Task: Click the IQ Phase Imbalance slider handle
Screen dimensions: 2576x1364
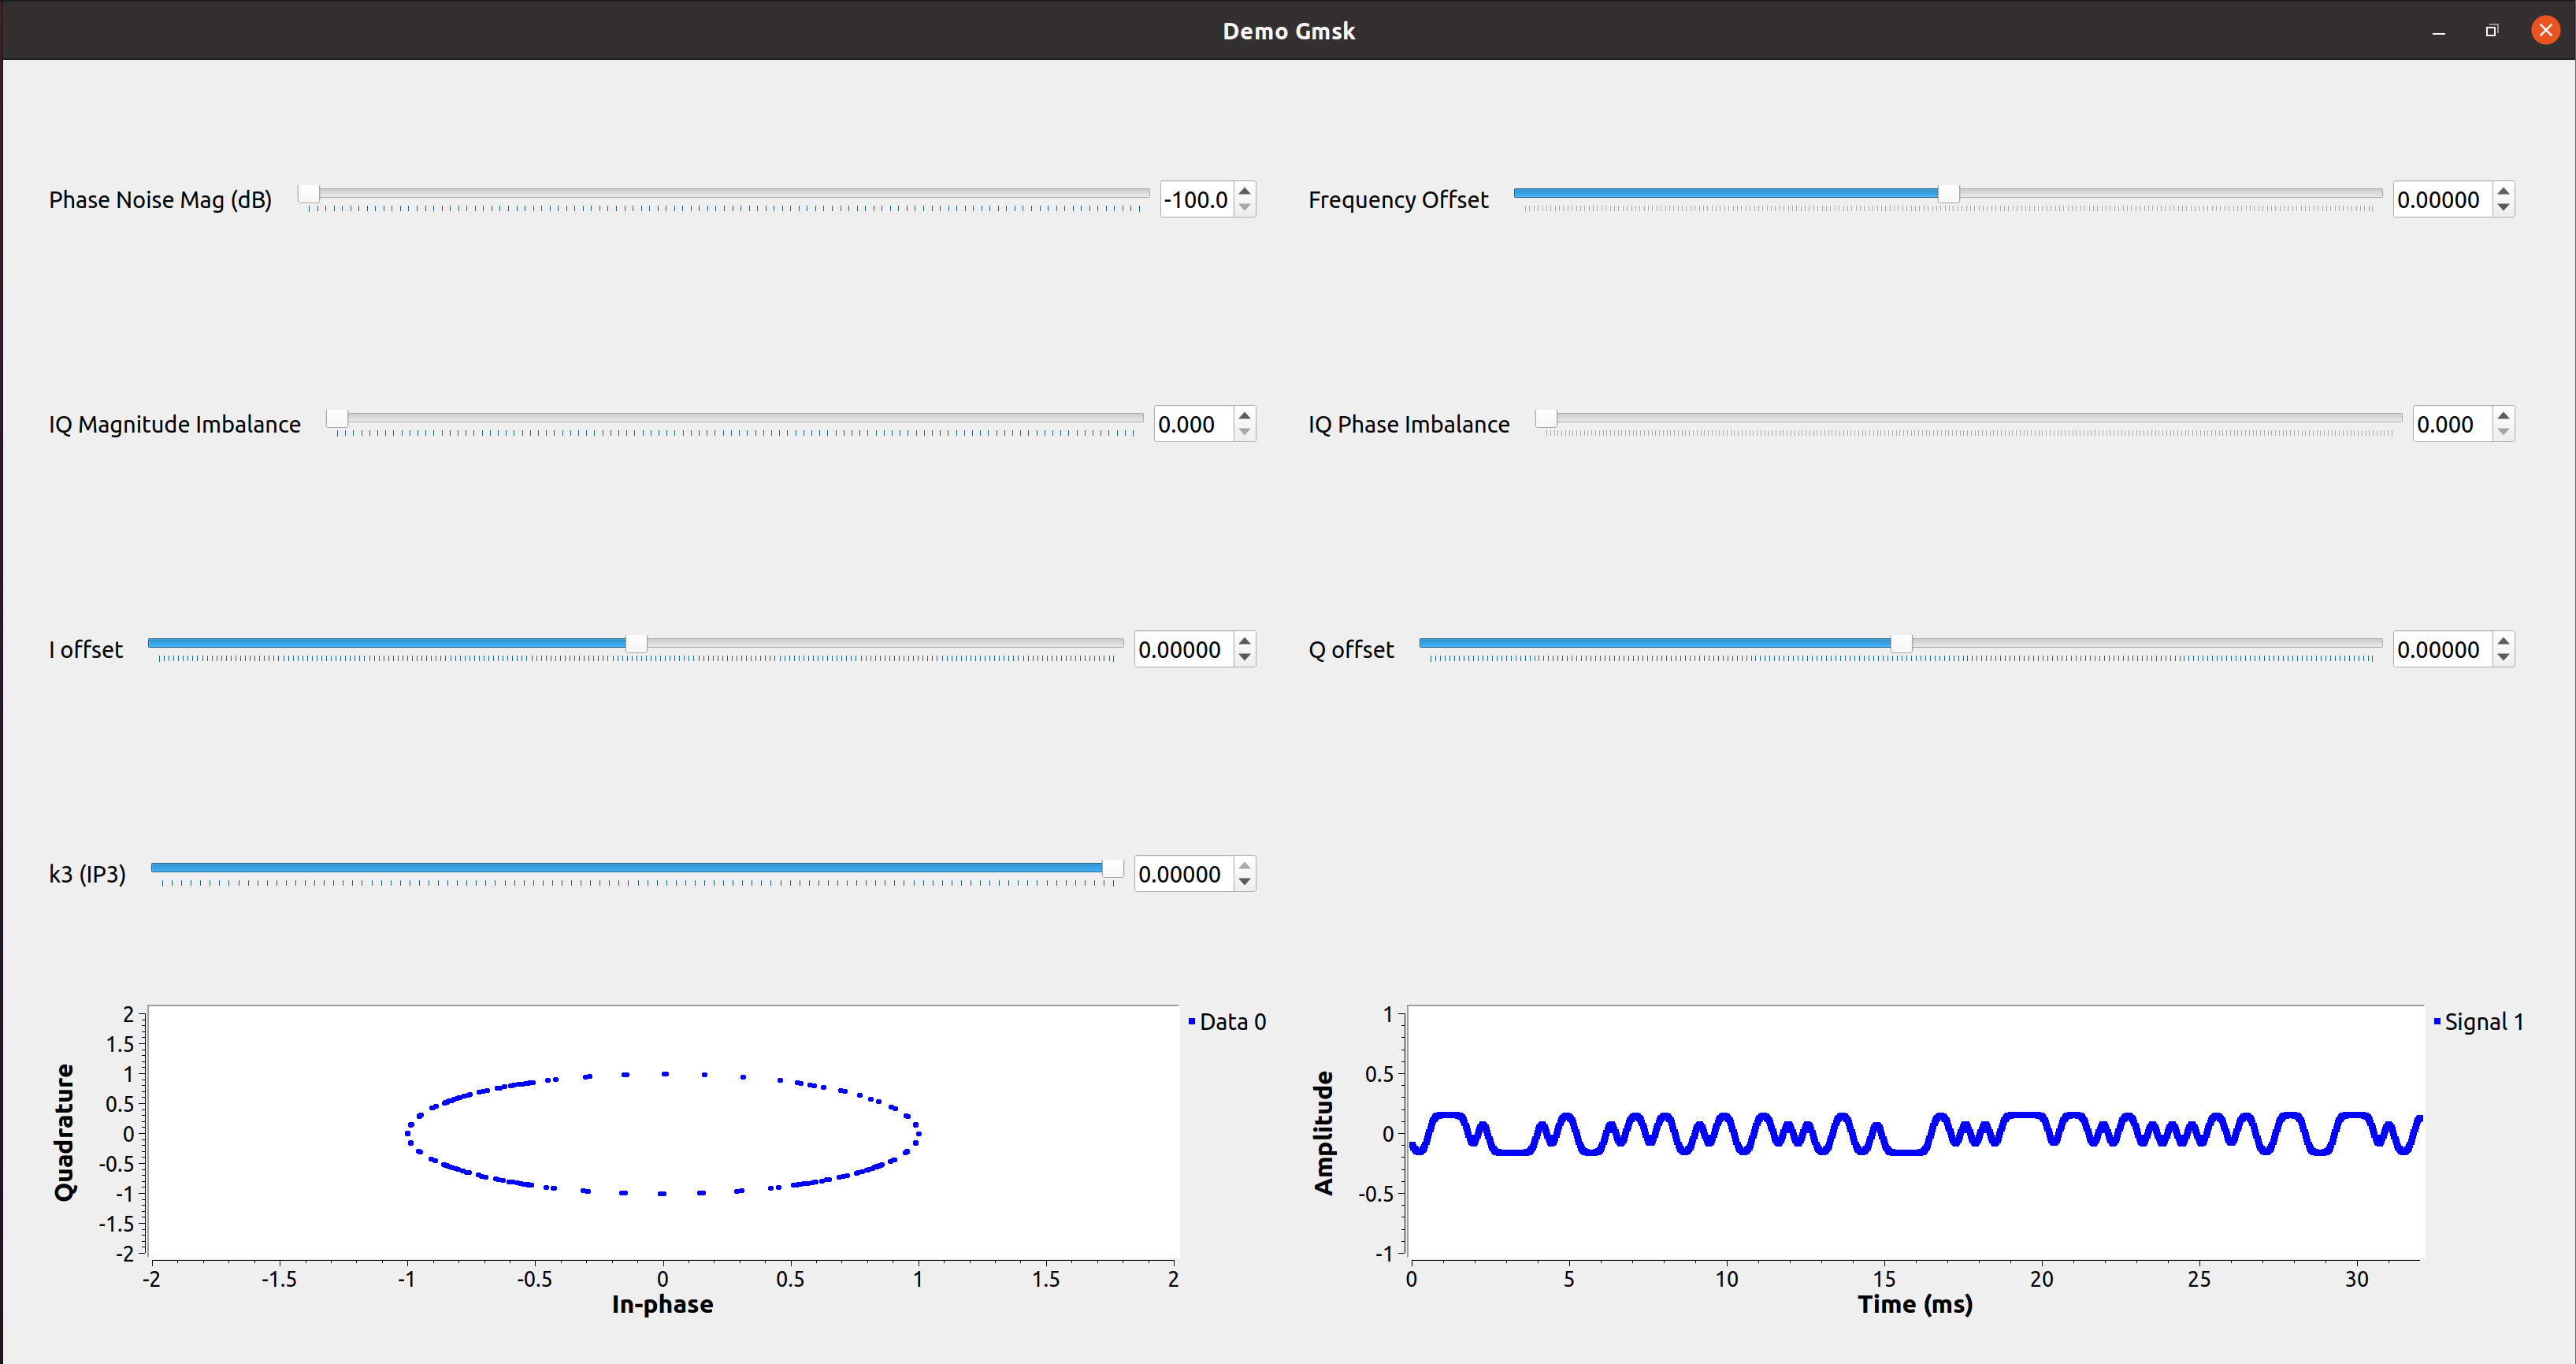Action: point(1546,418)
